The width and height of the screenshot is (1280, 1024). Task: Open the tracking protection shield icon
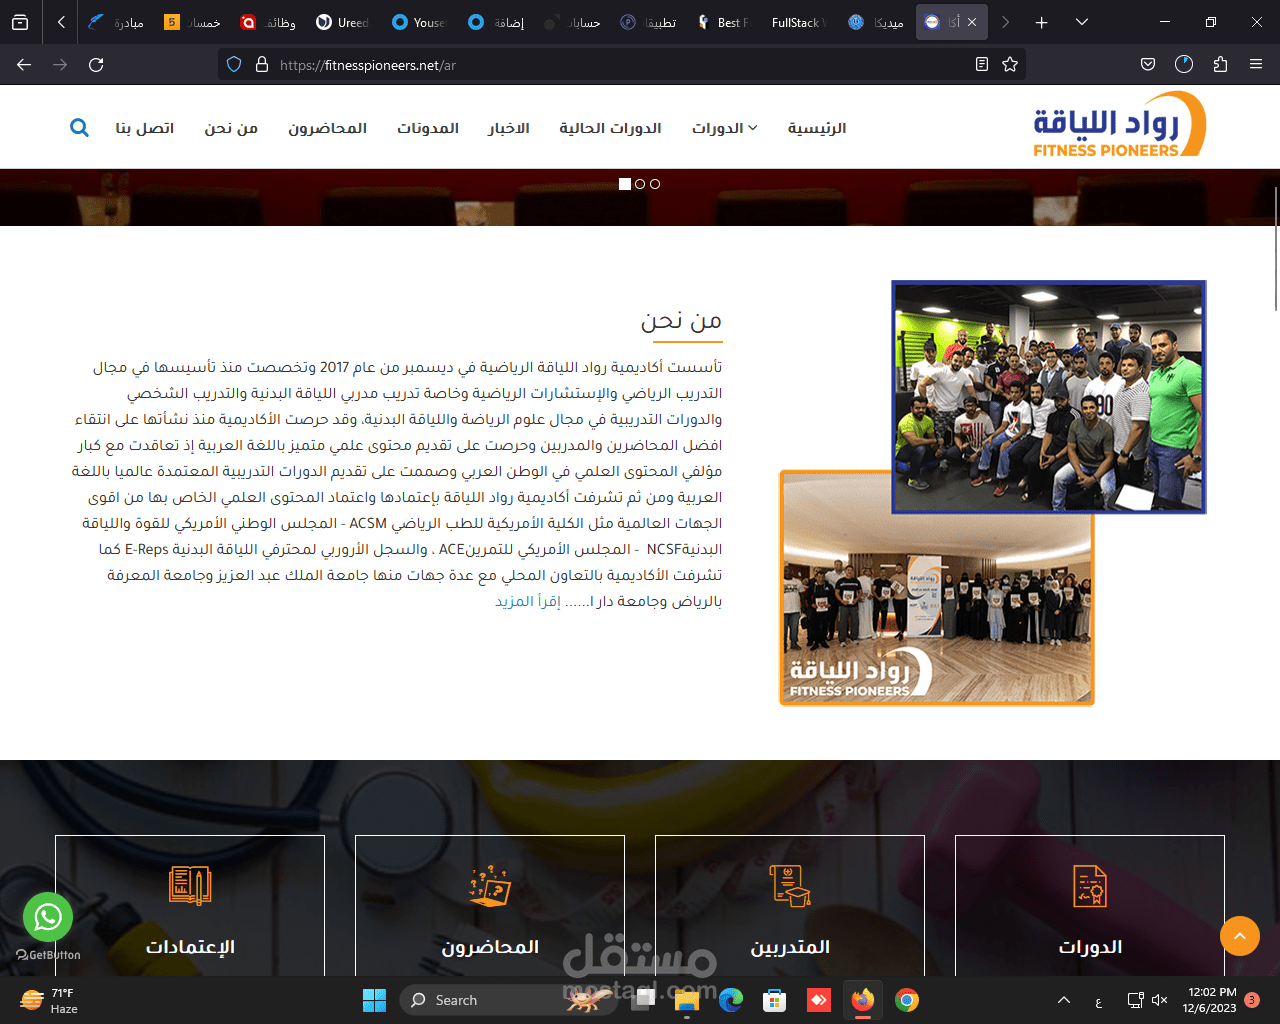(234, 65)
